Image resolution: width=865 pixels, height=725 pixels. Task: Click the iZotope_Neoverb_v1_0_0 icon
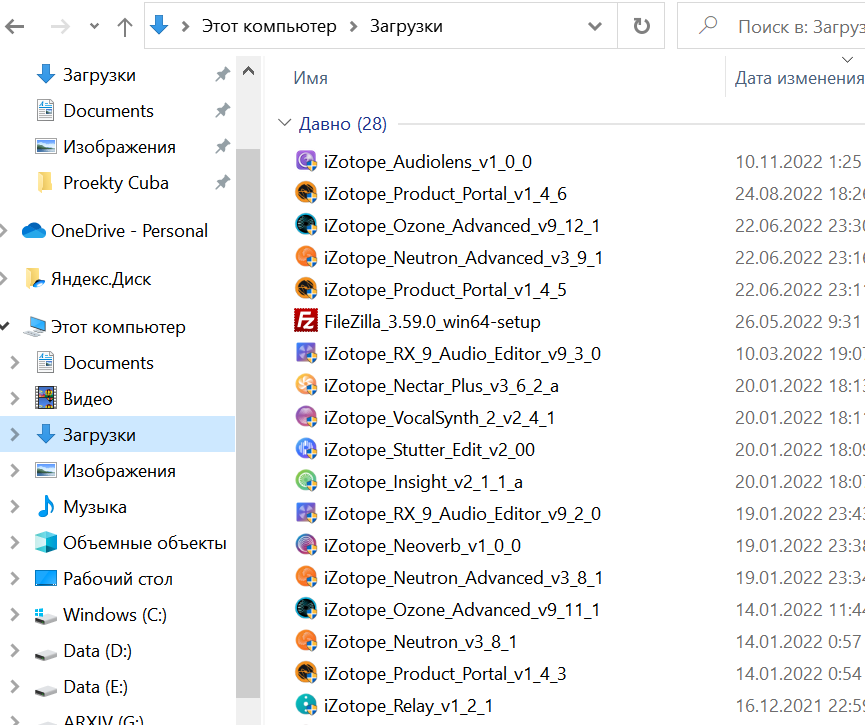pos(306,545)
